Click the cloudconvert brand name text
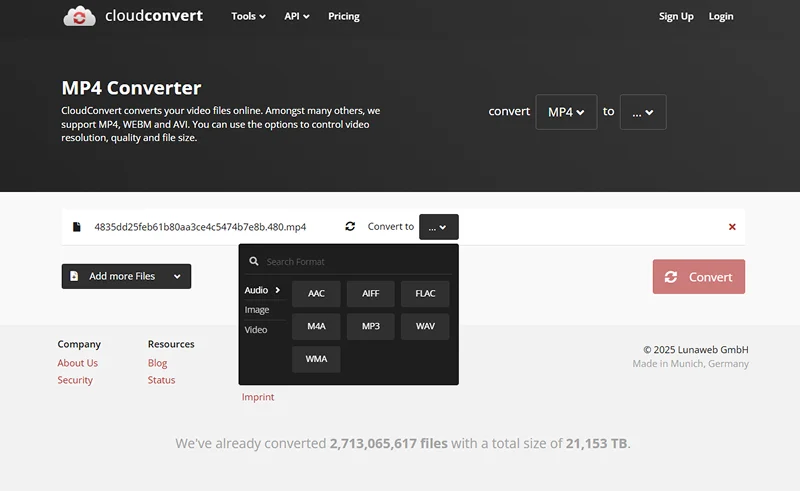Image resolution: width=800 pixels, height=491 pixels. click(154, 16)
